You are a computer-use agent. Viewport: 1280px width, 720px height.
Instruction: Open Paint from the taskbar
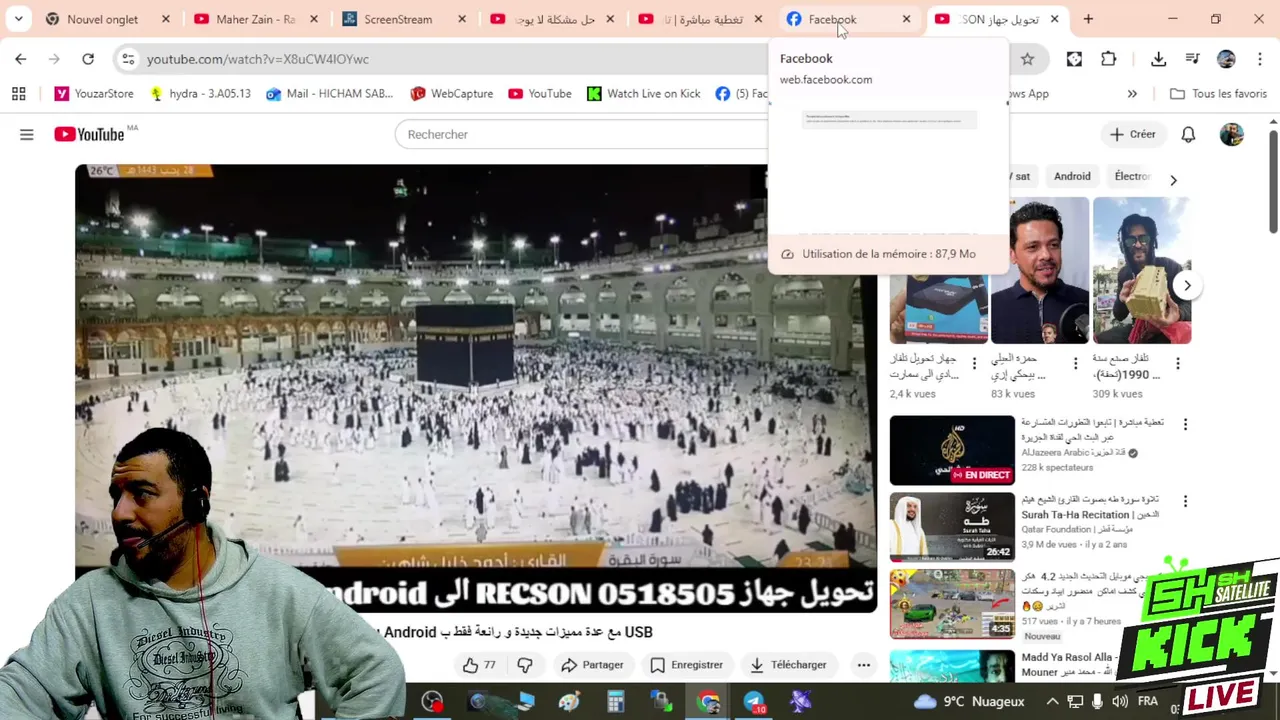[569, 702]
